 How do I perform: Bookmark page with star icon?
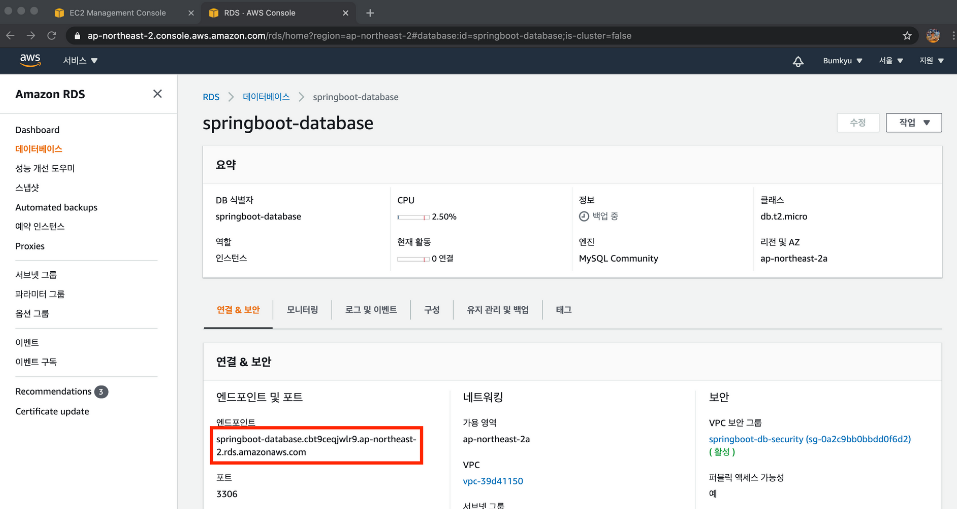pyautogui.click(x=907, y=35)
